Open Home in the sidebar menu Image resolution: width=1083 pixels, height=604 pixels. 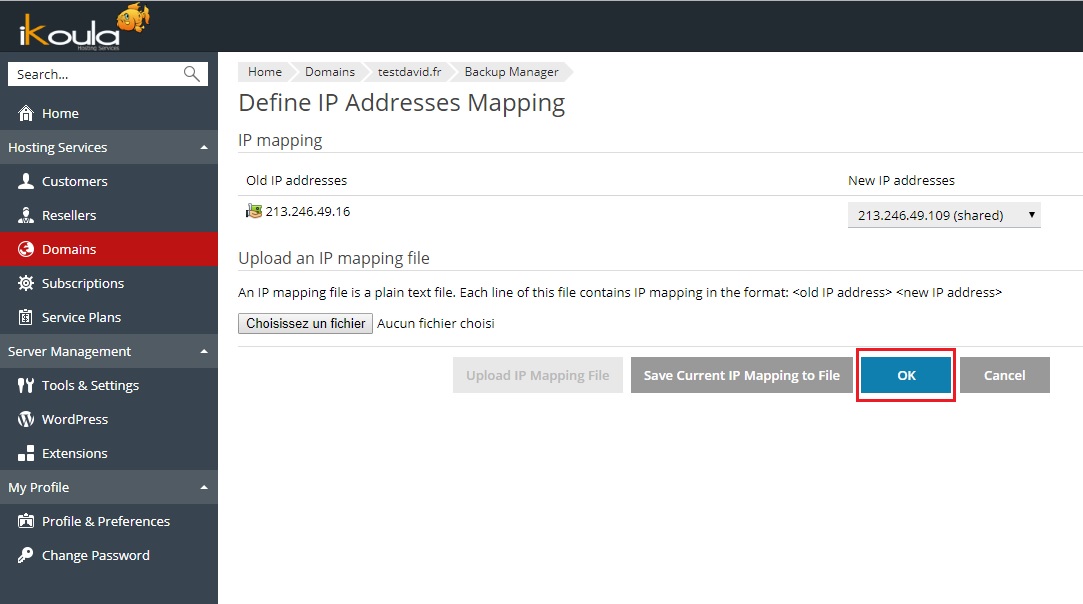click(108, 113)
